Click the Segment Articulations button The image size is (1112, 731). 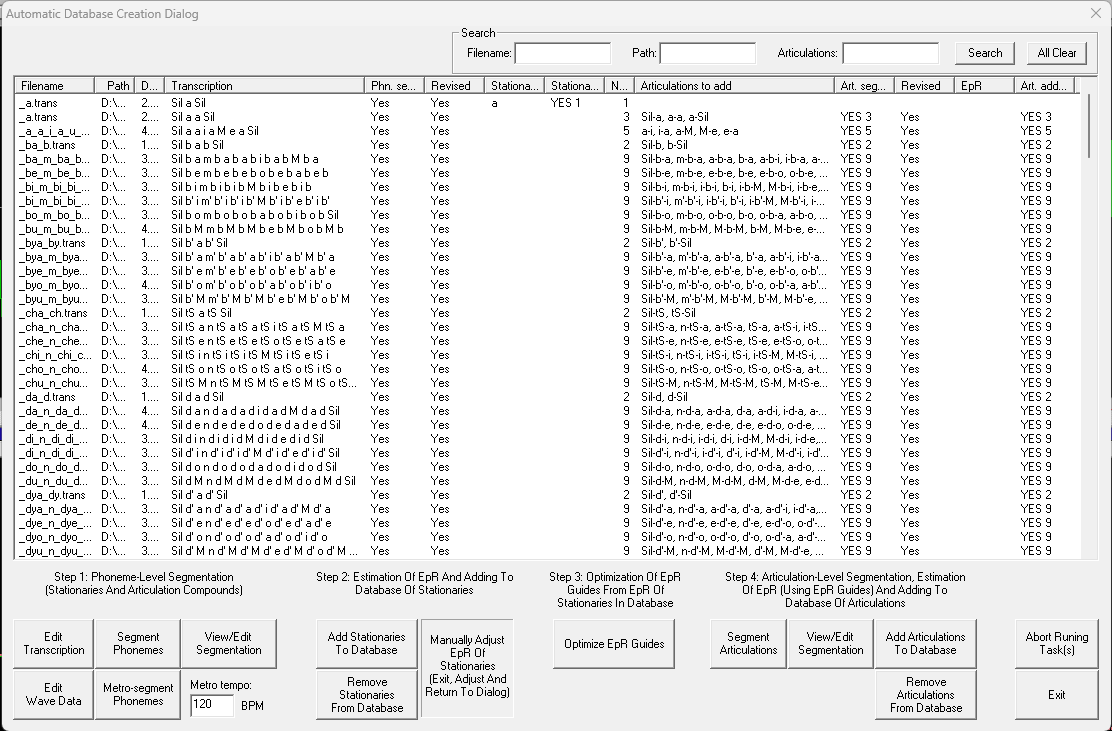(748, 643)
